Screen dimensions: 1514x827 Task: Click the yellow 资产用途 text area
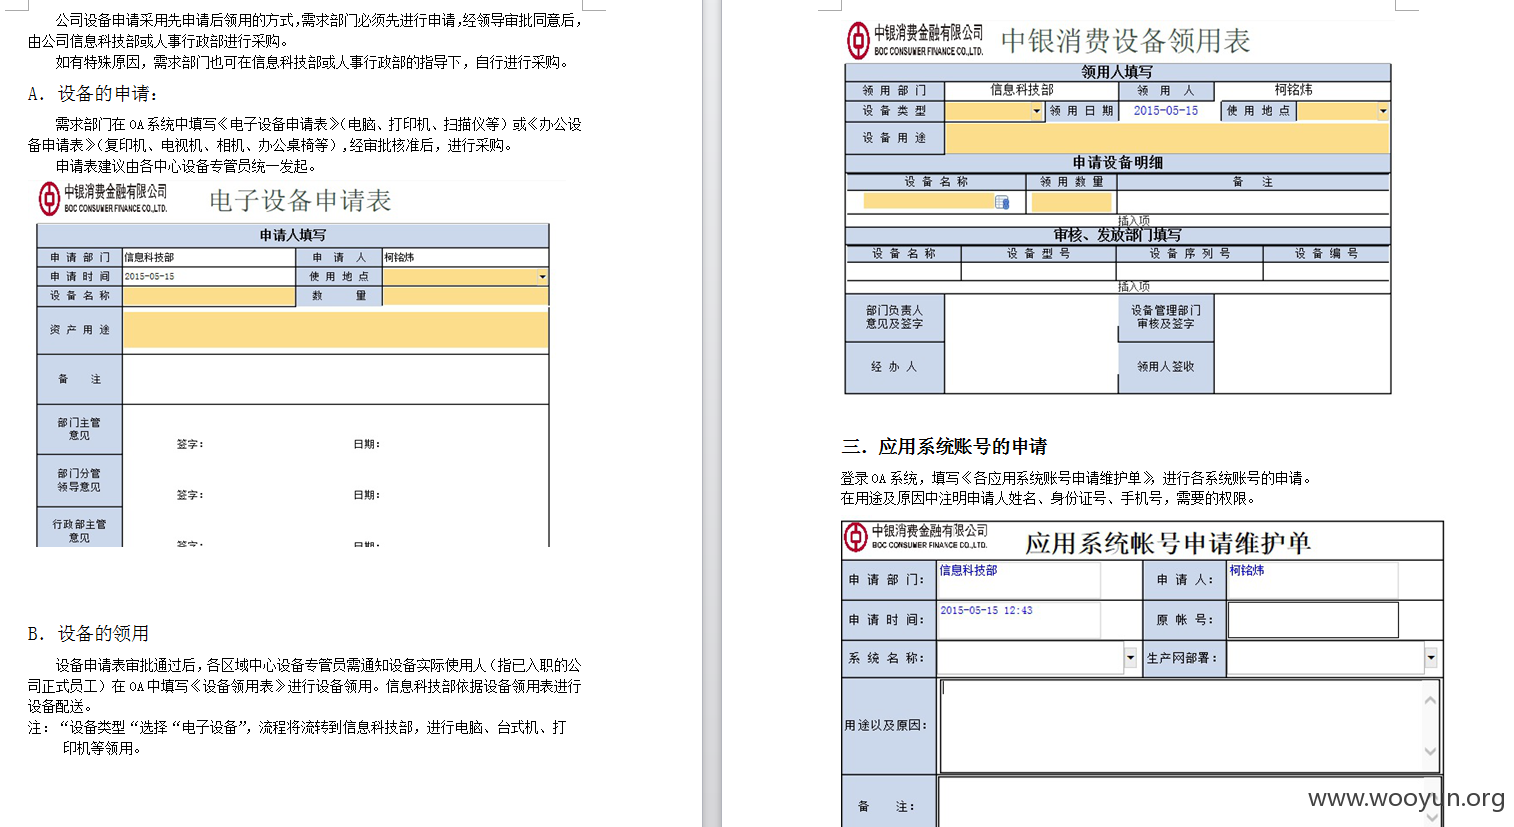(x=335, y=330)
